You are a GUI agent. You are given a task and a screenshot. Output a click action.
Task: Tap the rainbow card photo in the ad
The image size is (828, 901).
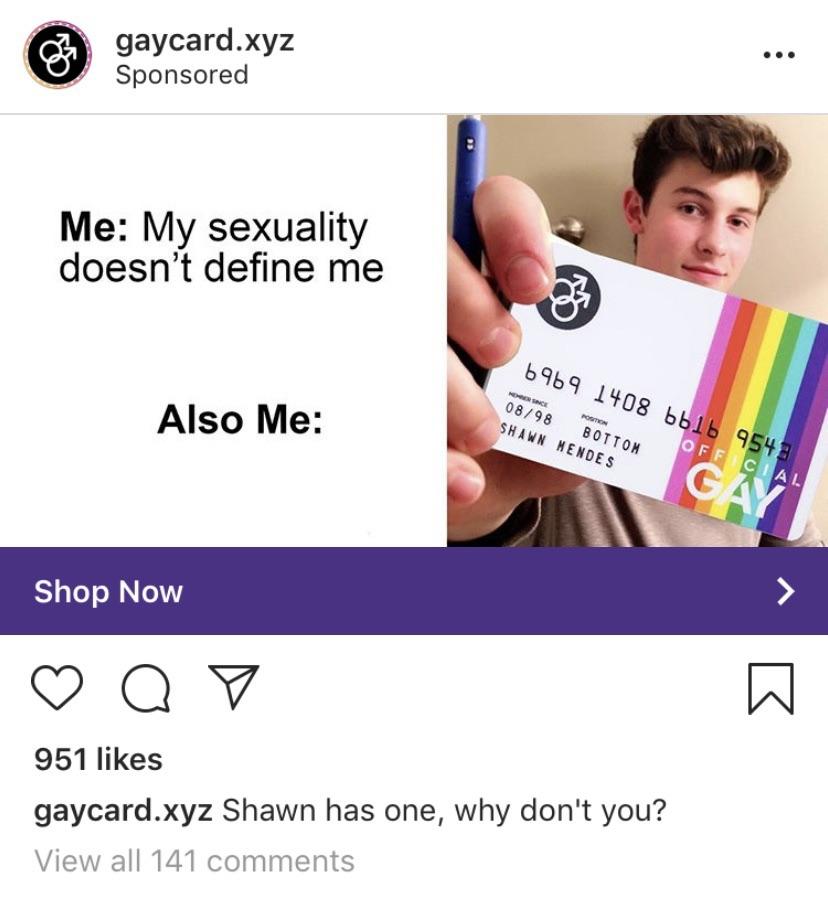[x=637, y=330]
